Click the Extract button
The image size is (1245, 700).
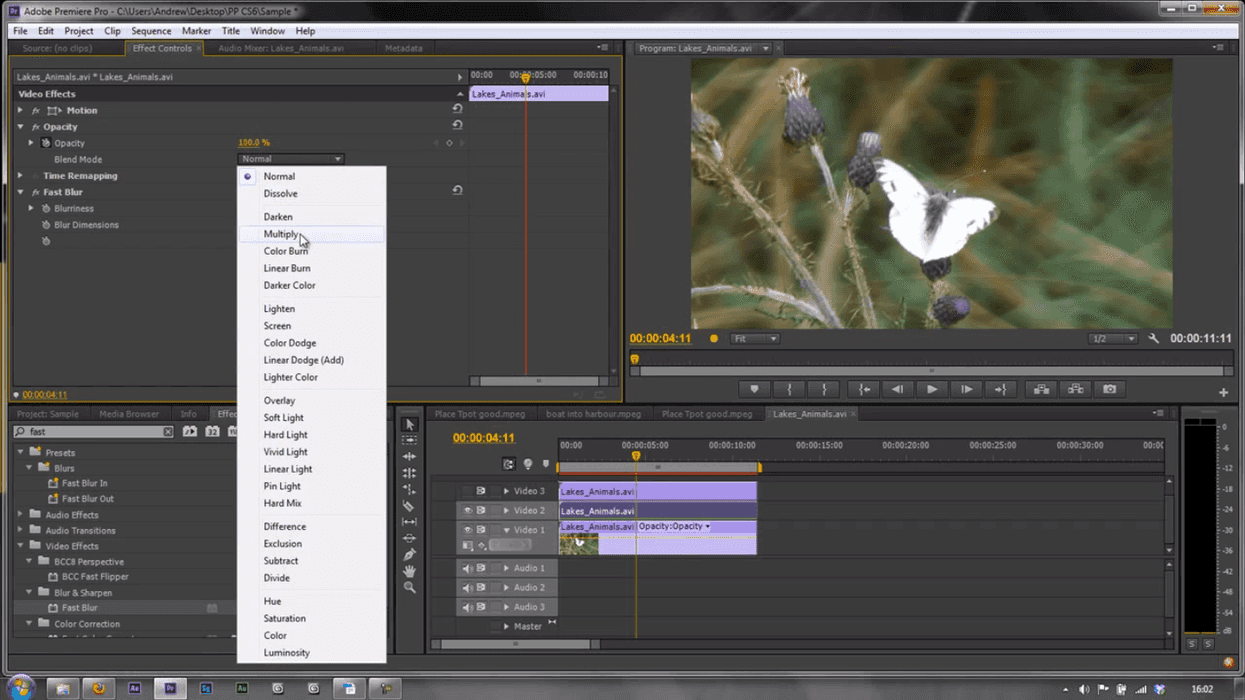coord(1075,389)
